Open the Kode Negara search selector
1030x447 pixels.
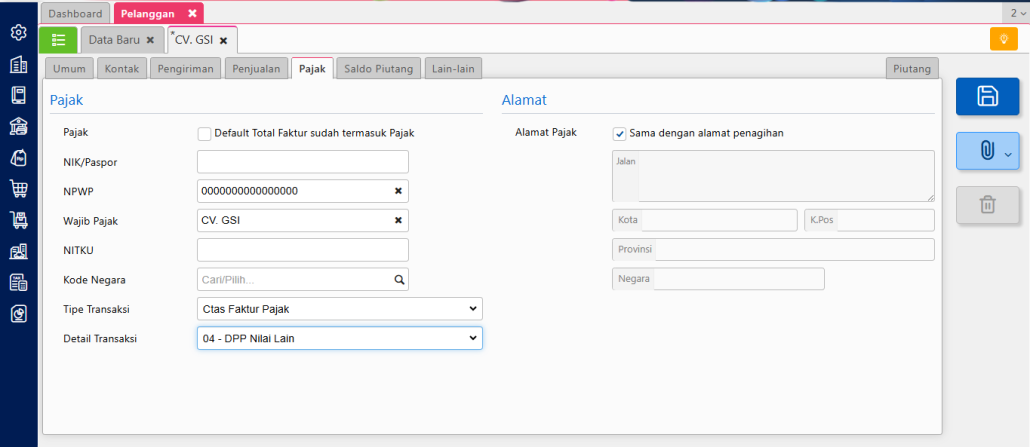click(x=303, y=280)
